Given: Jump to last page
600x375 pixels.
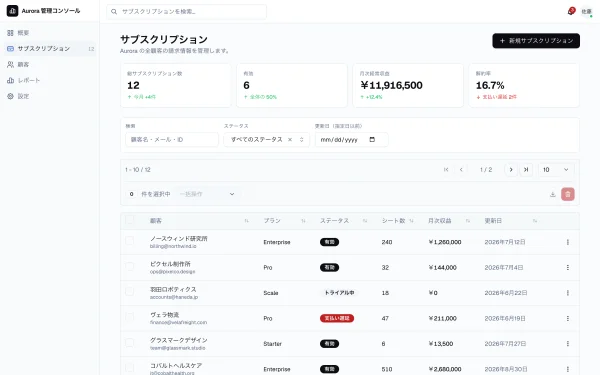Looking at the screenshot, I should [526, 170].
